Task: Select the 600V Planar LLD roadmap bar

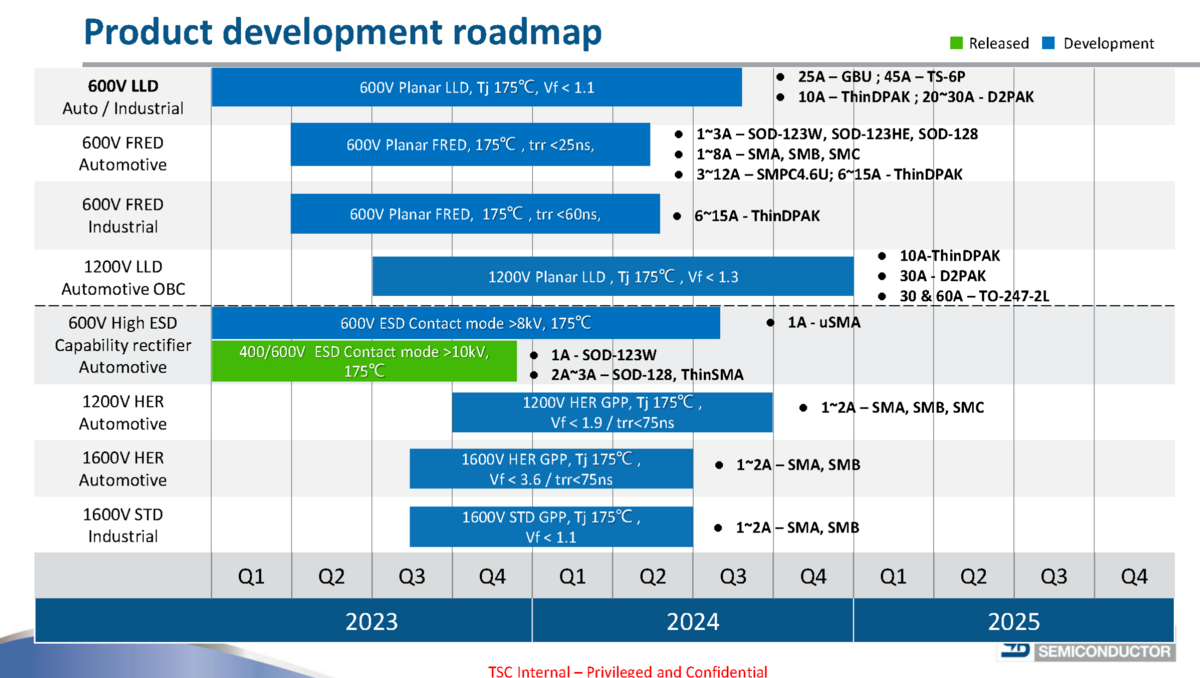Action: pyautogui.click(x=476, y=87)
